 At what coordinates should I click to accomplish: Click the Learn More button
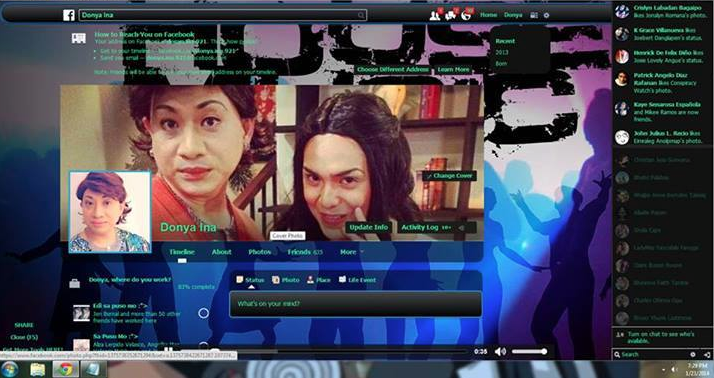tap(454, 70)
